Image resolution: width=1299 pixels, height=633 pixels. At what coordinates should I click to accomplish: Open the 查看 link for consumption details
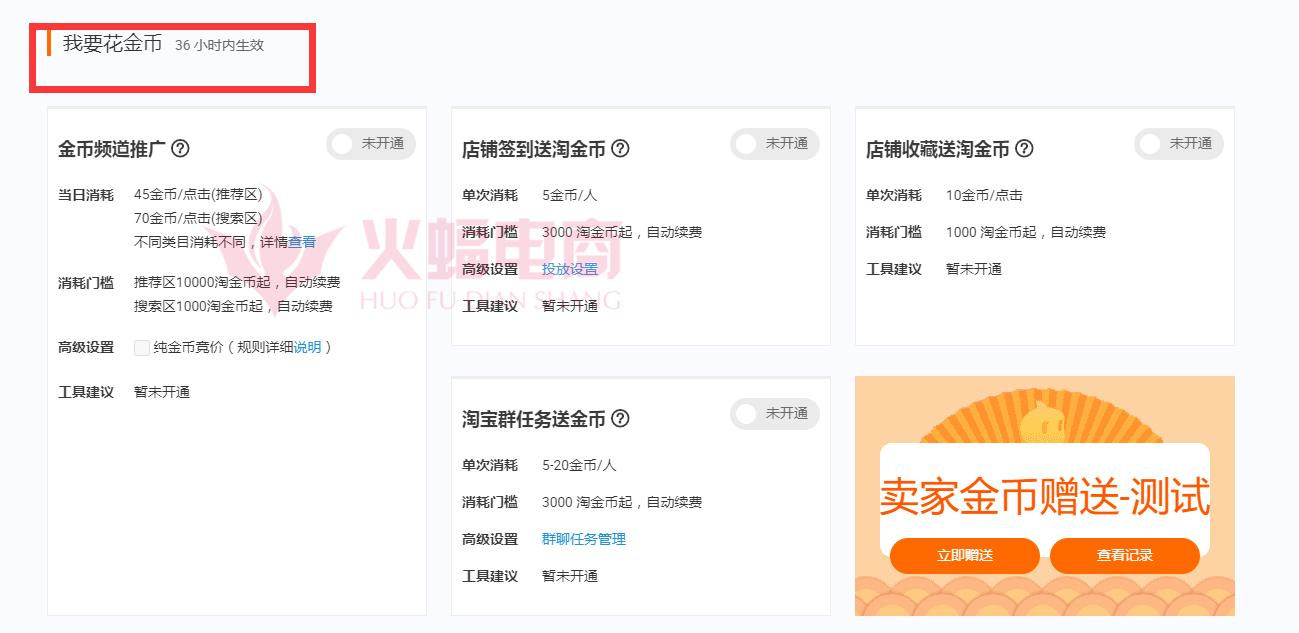(301, 241)
